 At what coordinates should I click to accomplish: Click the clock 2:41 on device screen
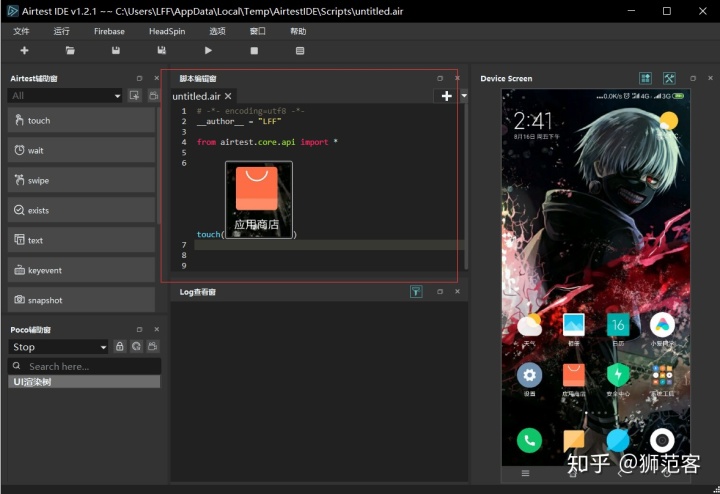tap(533, 121)
